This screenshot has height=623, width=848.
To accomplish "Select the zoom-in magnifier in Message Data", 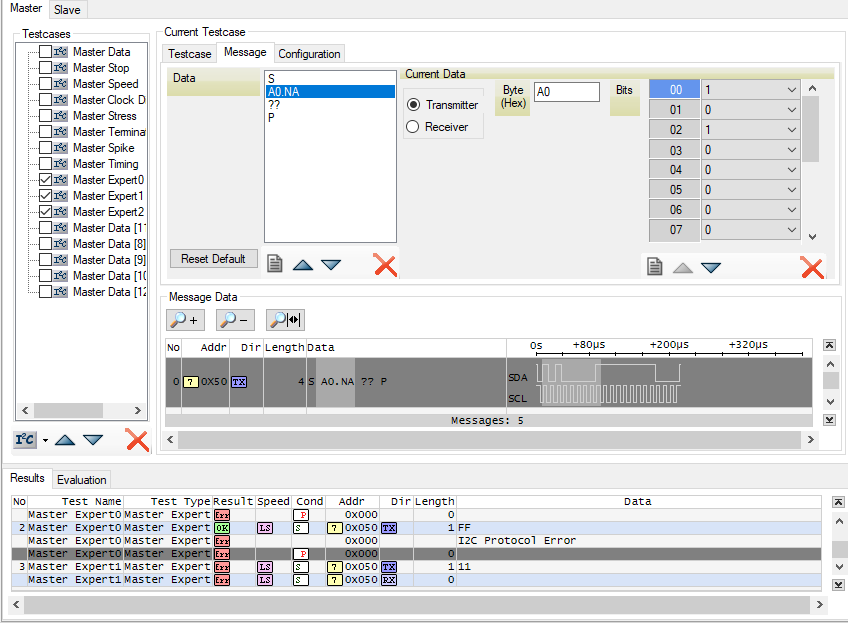I will (184, 319).
